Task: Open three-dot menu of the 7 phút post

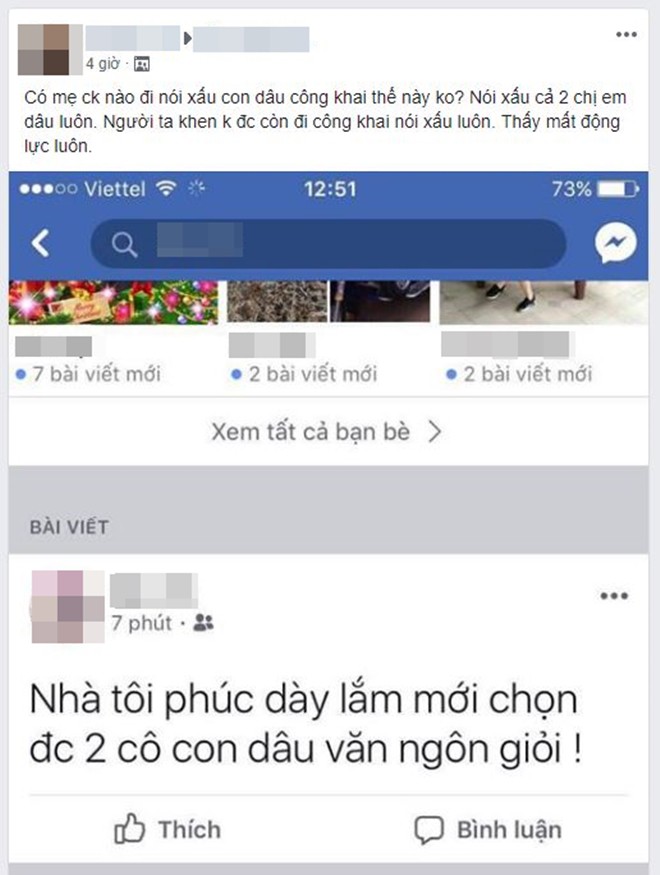Action: coord(614,595)
